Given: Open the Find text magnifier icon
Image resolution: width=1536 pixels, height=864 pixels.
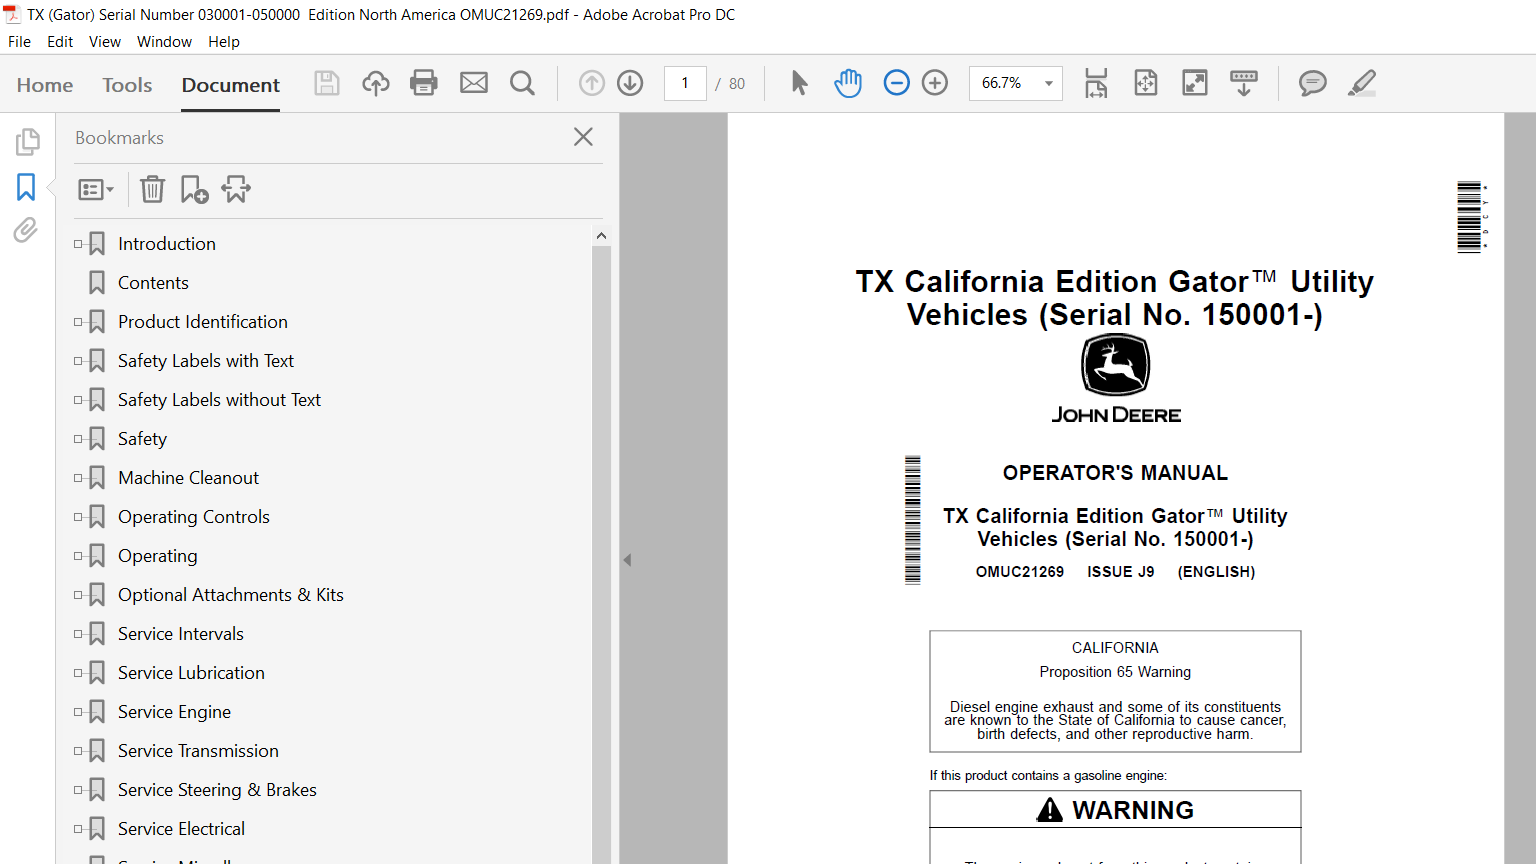Looking at the screenshot, I should coord(522,83).
